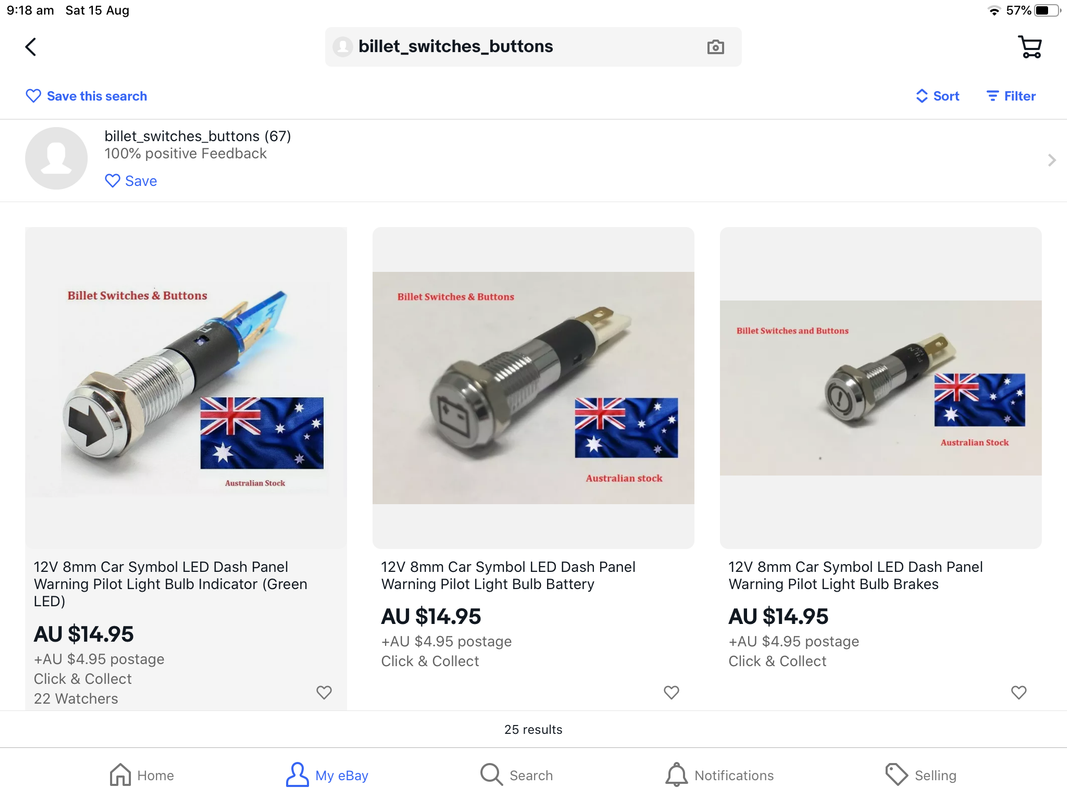
Task: Open the shopping cart
Action: point(1029,47)
